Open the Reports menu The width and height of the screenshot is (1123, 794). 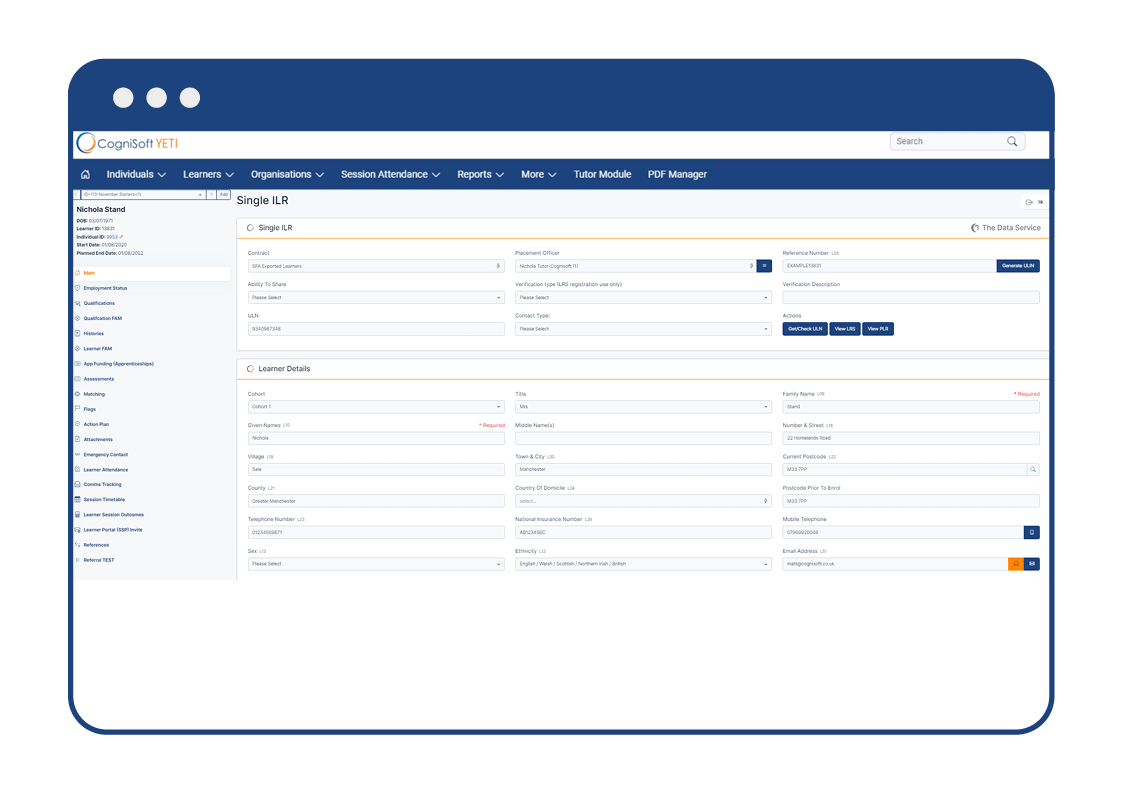(x=481, y=175)
